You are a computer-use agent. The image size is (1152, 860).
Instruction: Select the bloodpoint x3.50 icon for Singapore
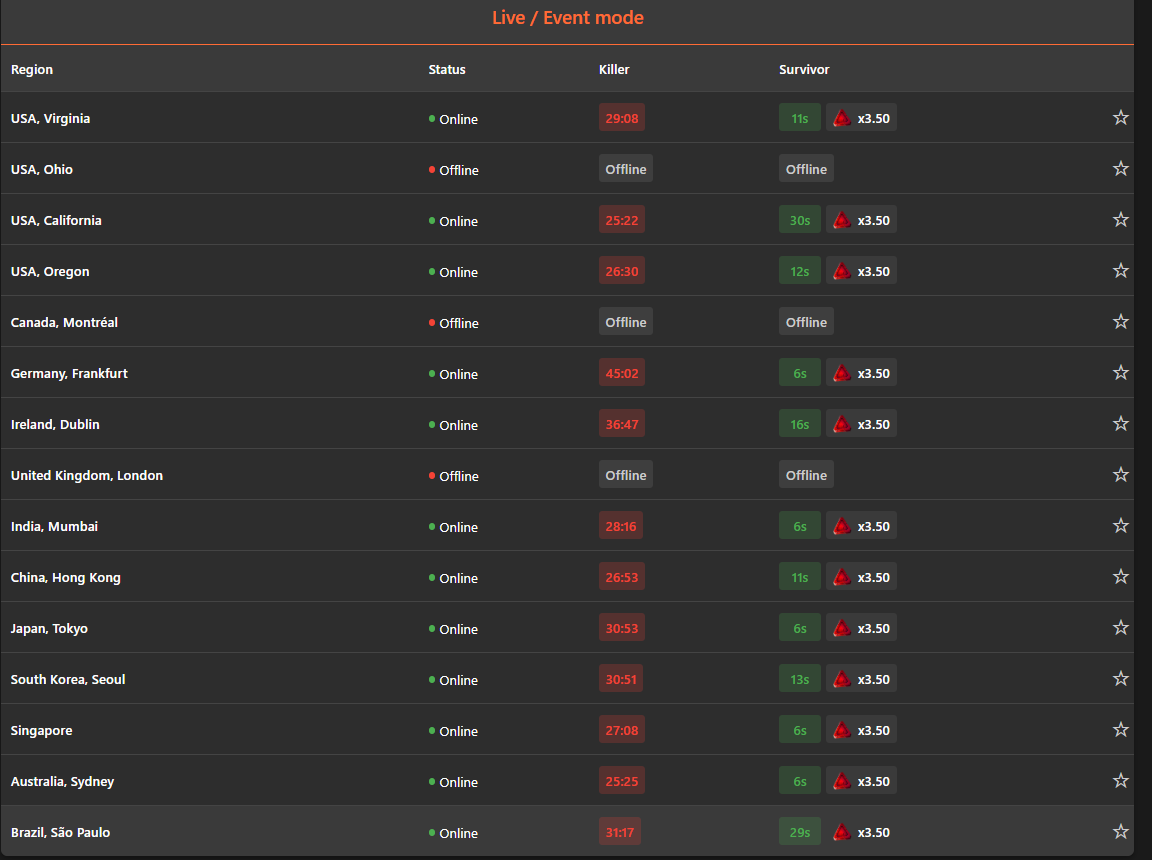(842, 730)
